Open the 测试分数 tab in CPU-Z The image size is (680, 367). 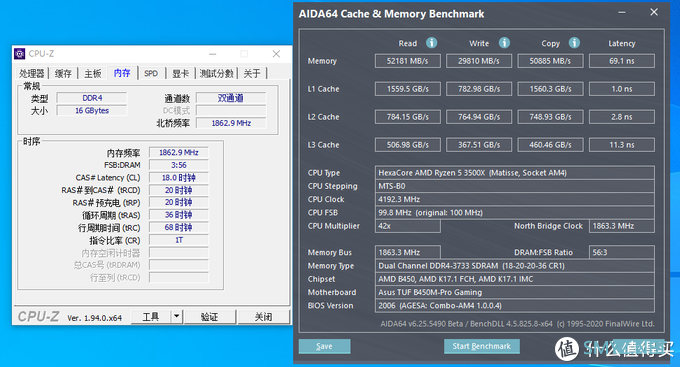coord(216,73)
